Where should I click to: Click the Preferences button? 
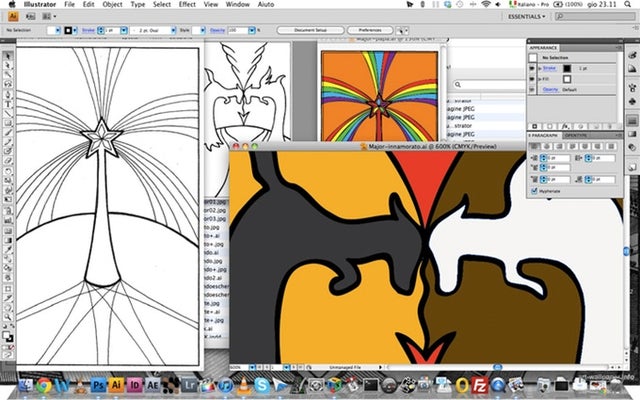click(368, 31)
